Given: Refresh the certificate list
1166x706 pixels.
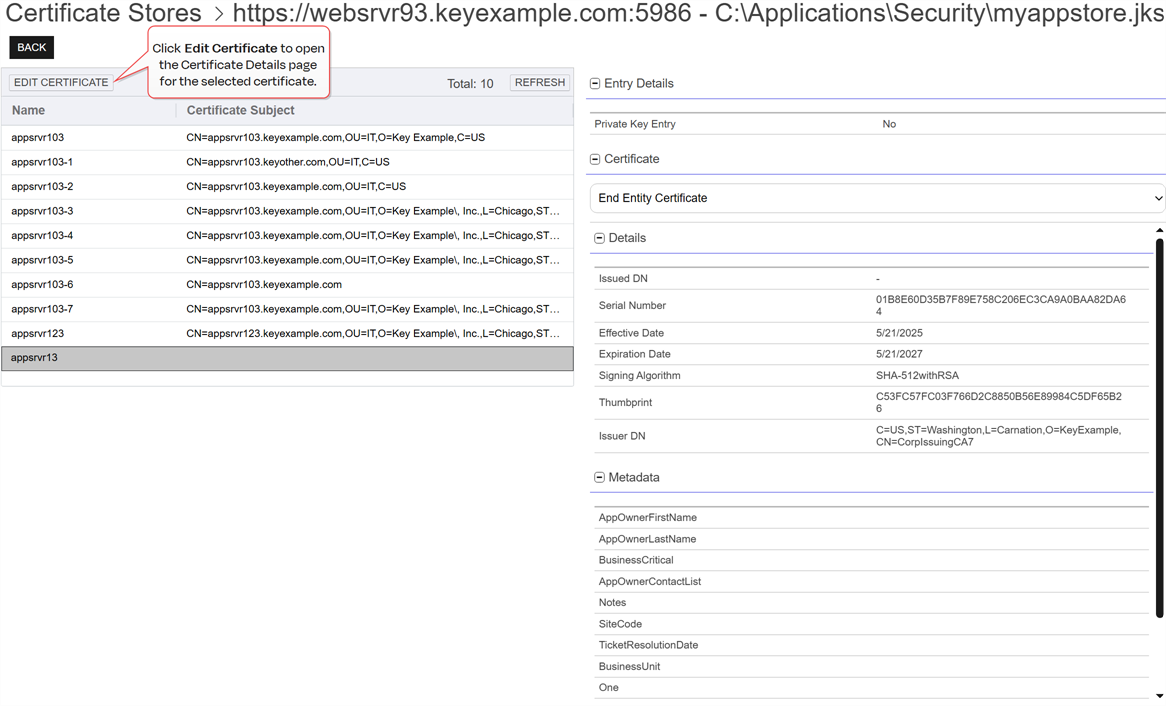Looking at the screenshot, I should [x=540, y=83].
